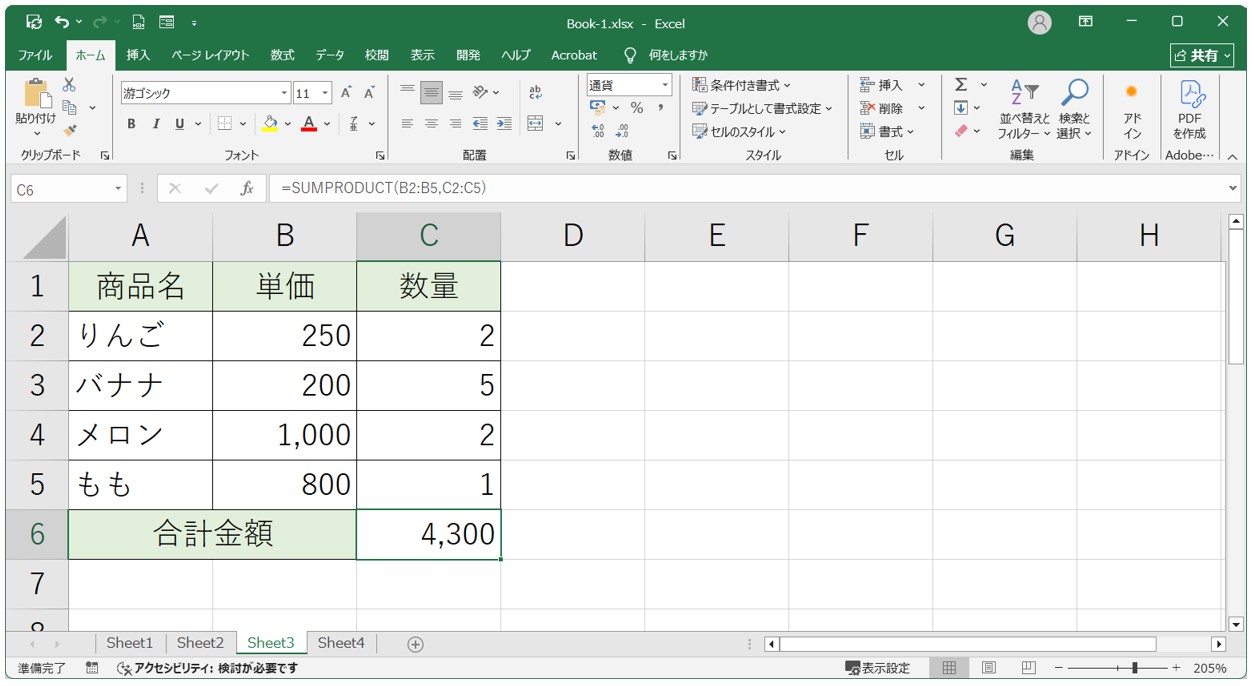Switch to the 数式 tab
Viewport: 1252px width, 686px height.
[x=283, y=55]
